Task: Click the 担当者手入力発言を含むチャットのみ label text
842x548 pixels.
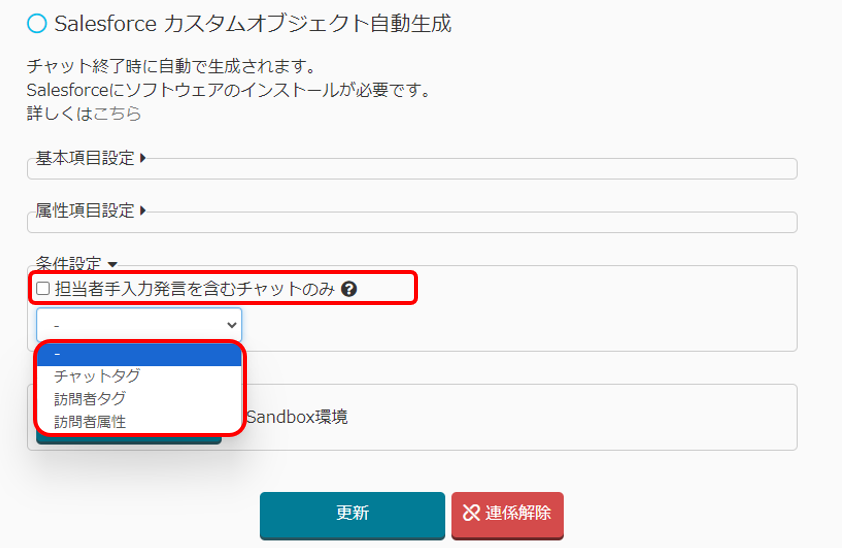Action: point(195,289)
